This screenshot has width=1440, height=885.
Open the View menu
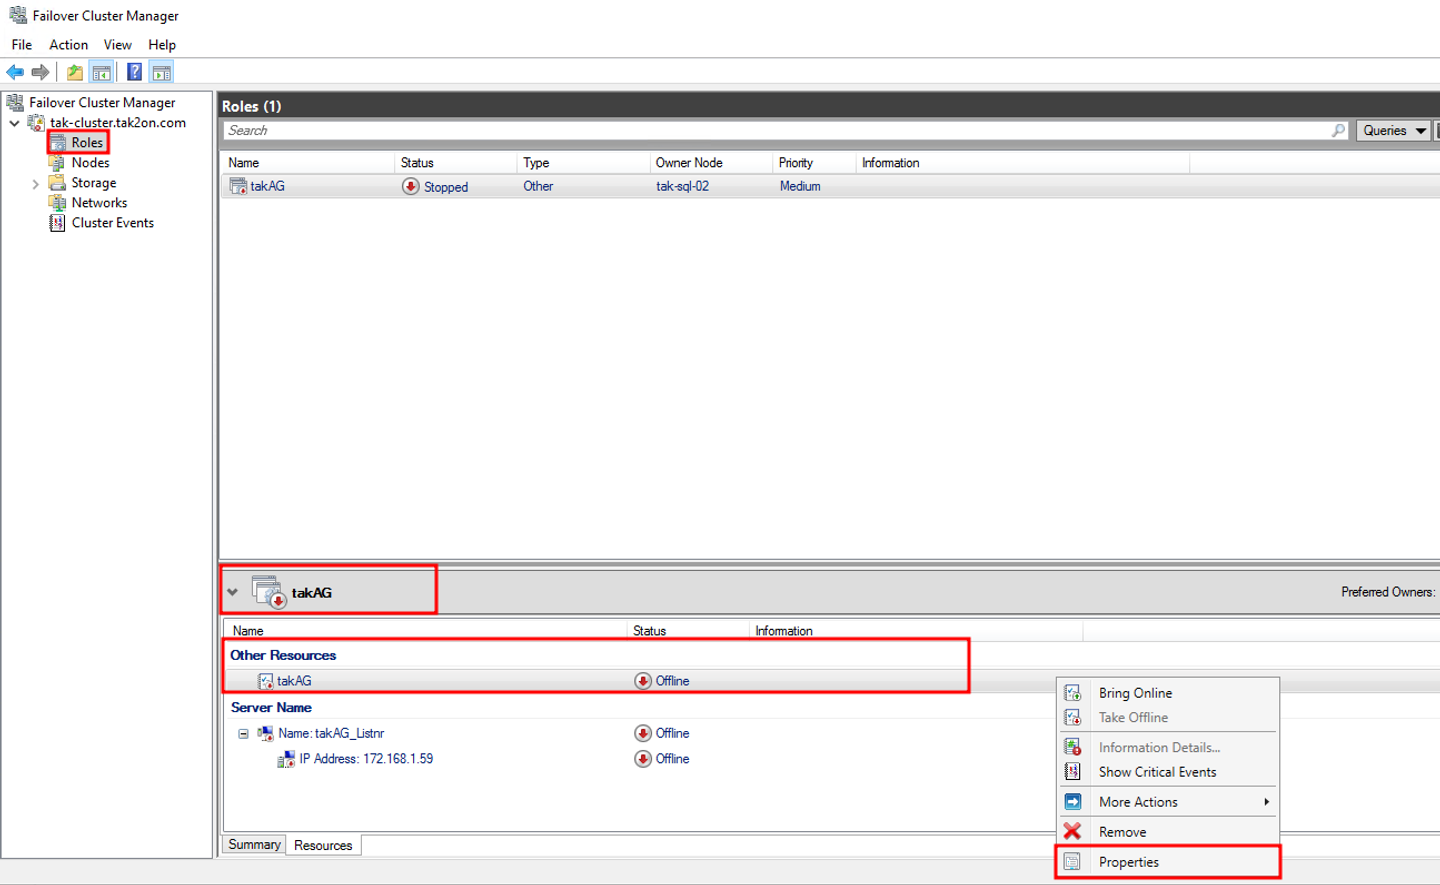(118, 45)
